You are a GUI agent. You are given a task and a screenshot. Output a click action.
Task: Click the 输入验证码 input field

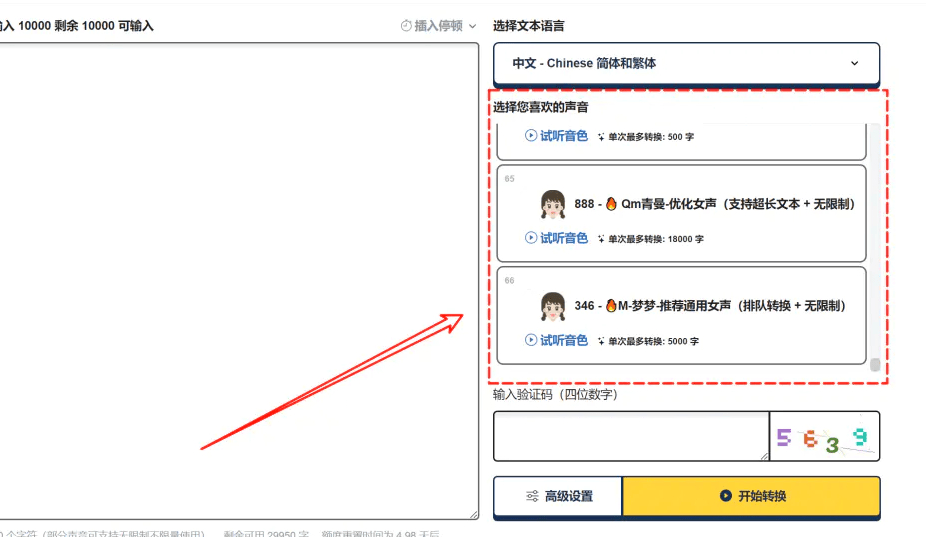[x=631, y=436]
